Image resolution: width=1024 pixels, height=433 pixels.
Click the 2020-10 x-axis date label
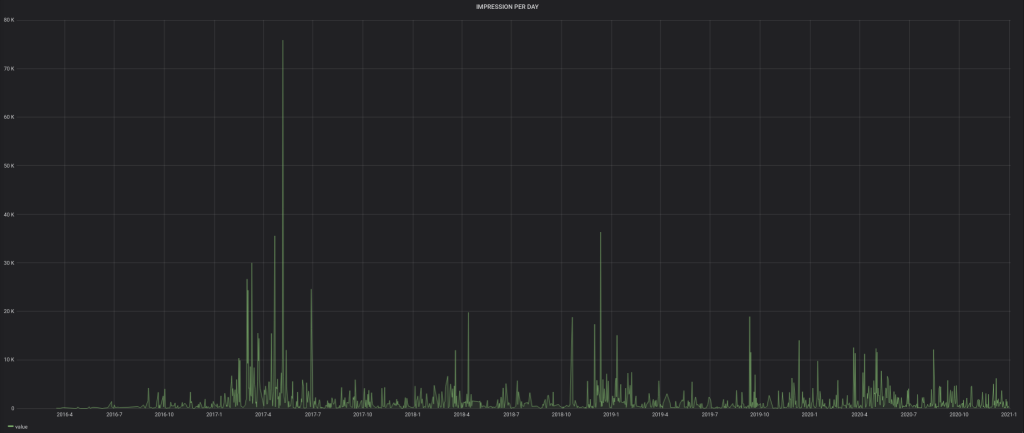(x=958, y=414)
